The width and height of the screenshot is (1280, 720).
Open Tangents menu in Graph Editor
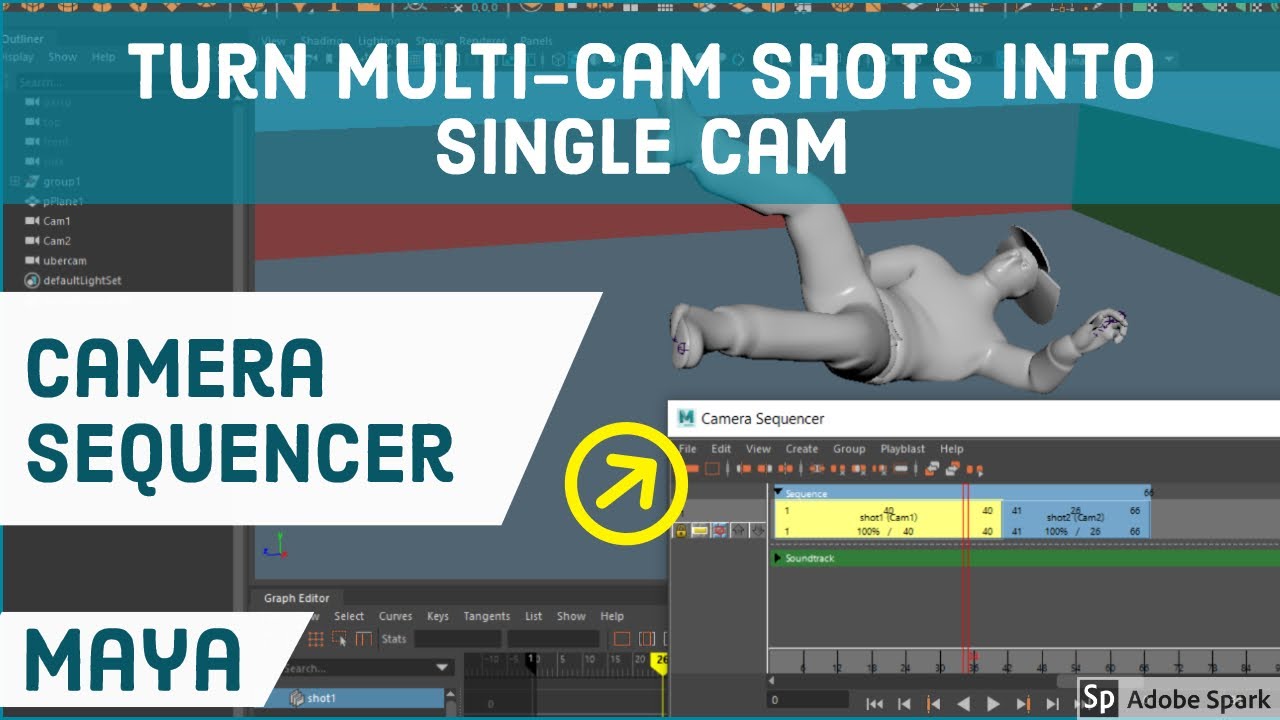pos(487,616)
